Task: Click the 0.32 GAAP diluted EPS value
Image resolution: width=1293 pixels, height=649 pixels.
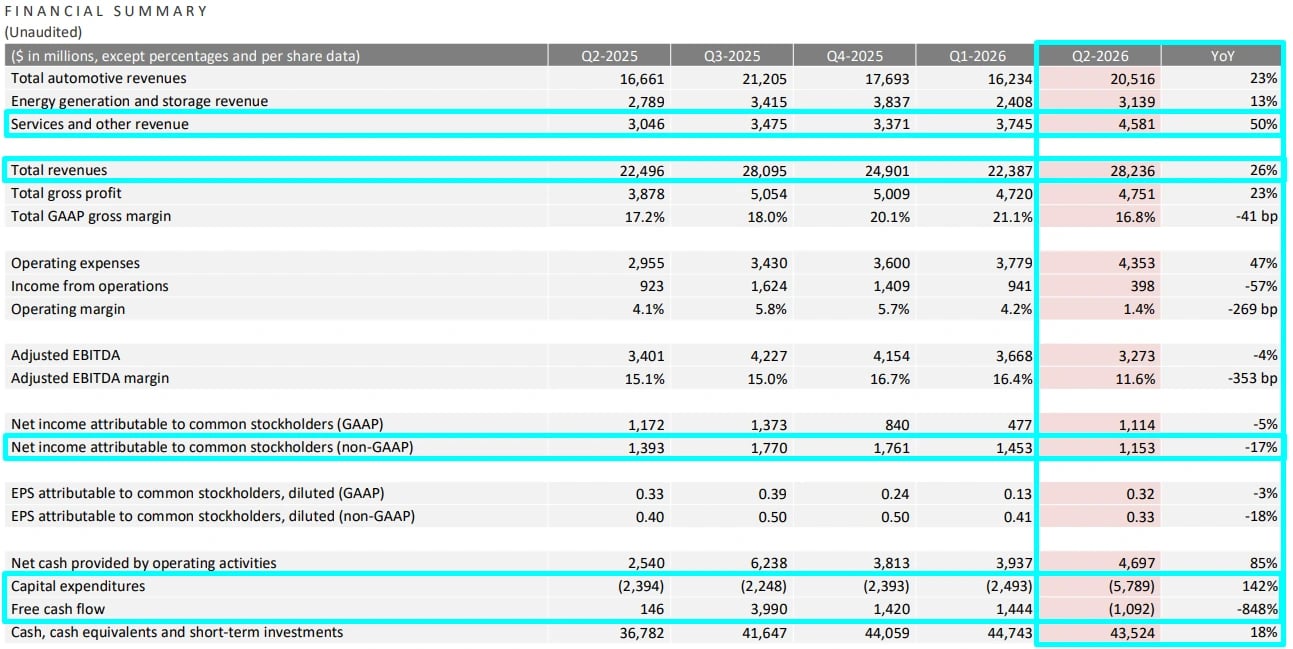Action: pos(1141,493)
